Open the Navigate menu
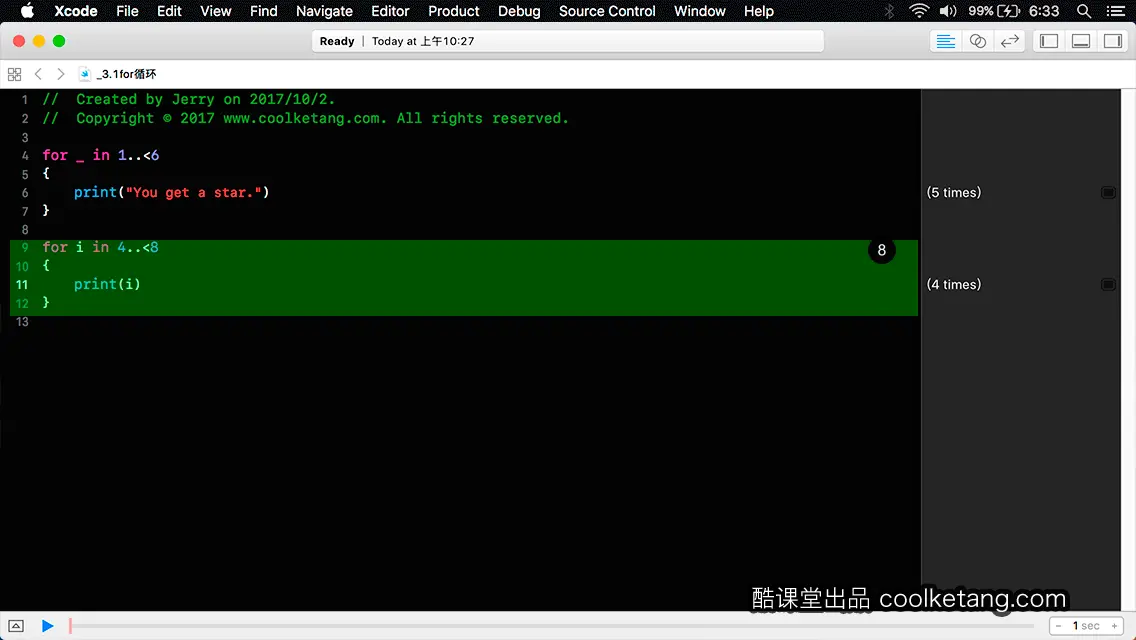Viewport: 1136px width, 640px height. coord(324,11)
